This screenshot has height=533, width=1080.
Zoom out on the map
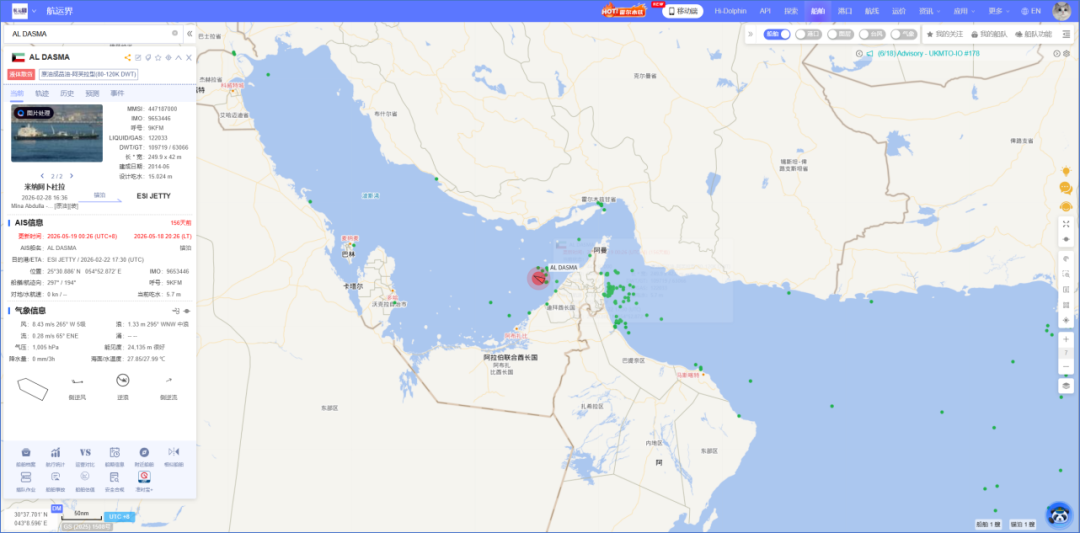(1066, 366)
